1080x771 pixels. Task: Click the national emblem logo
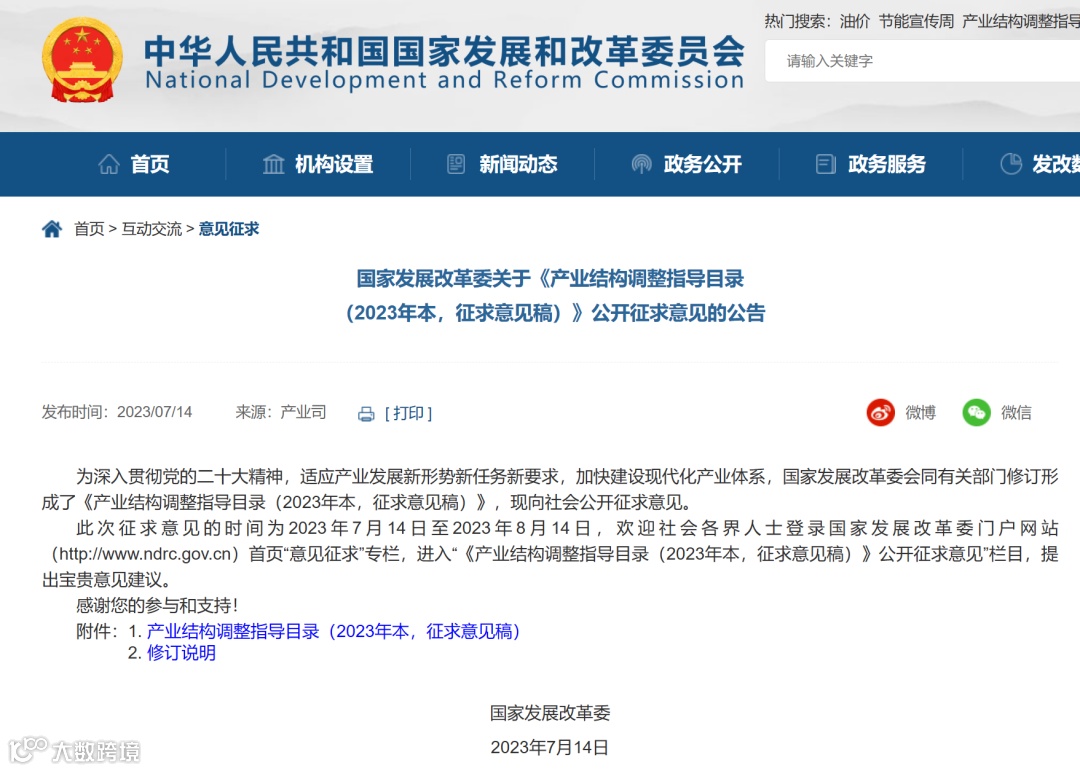[82, 61]
